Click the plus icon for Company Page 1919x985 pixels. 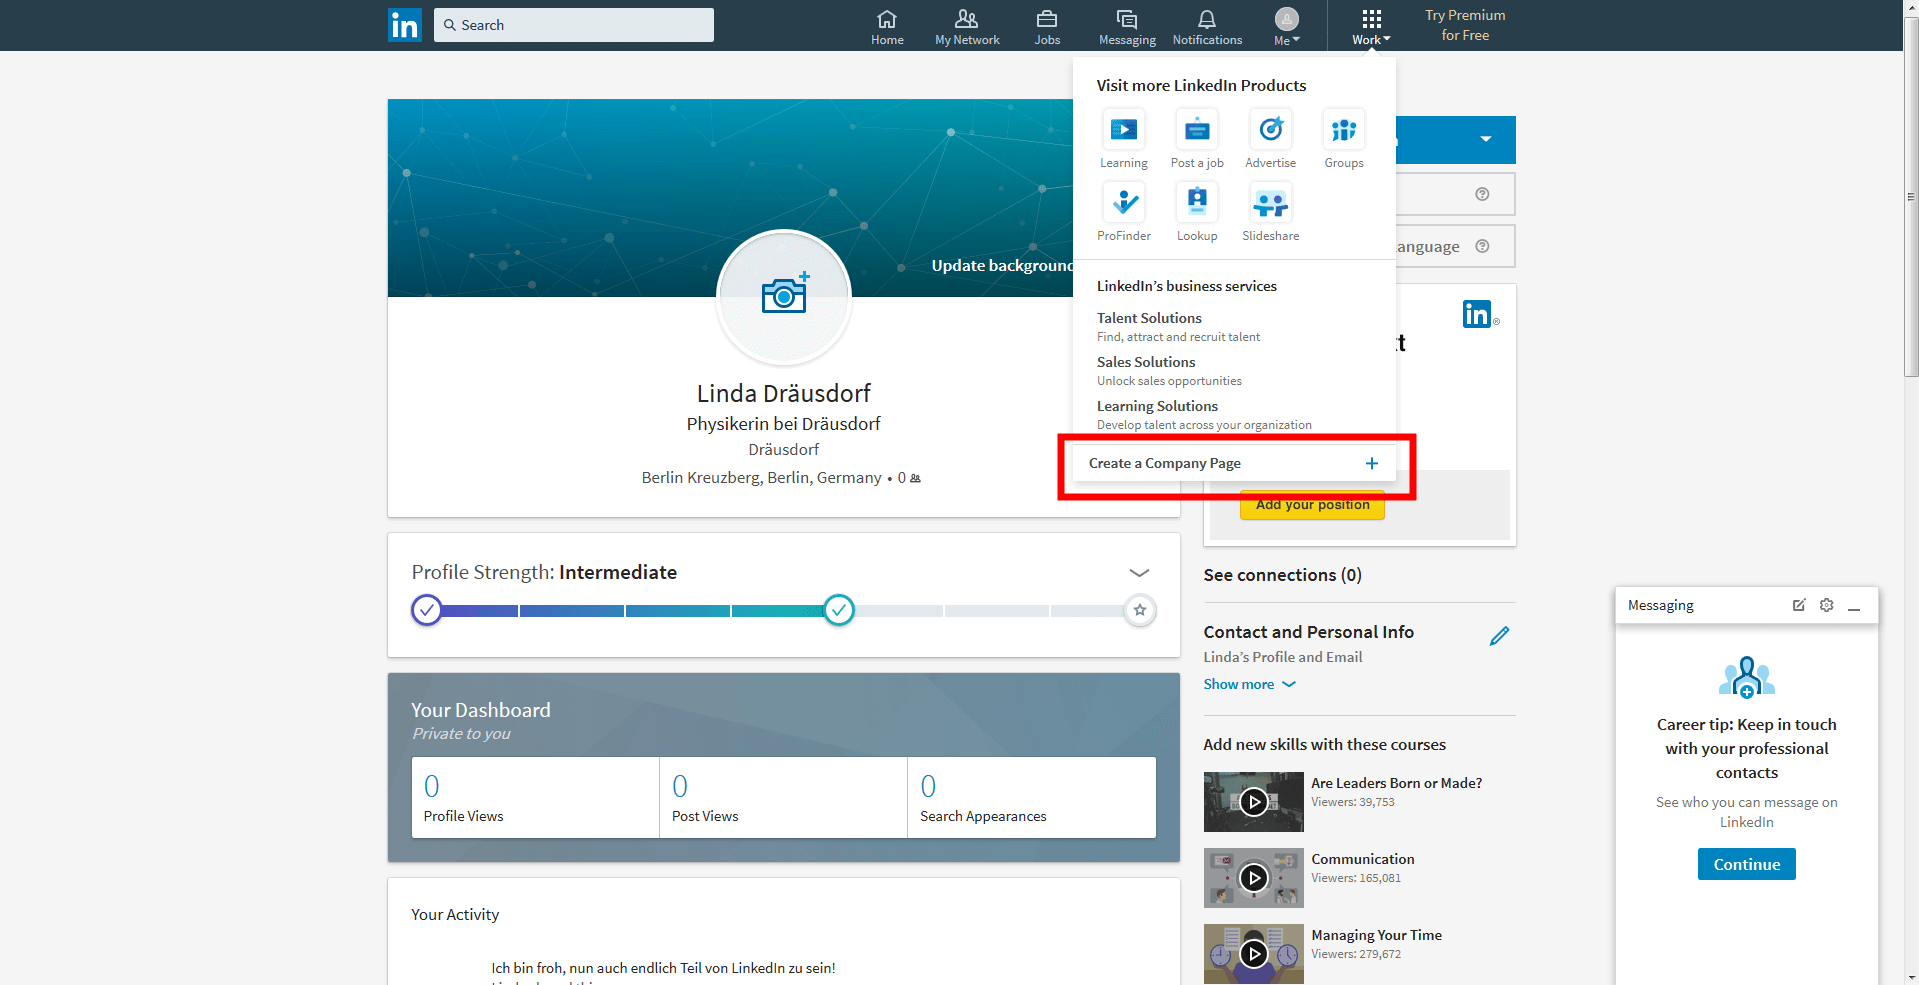pyautogui.click(x=1372, y=463)
